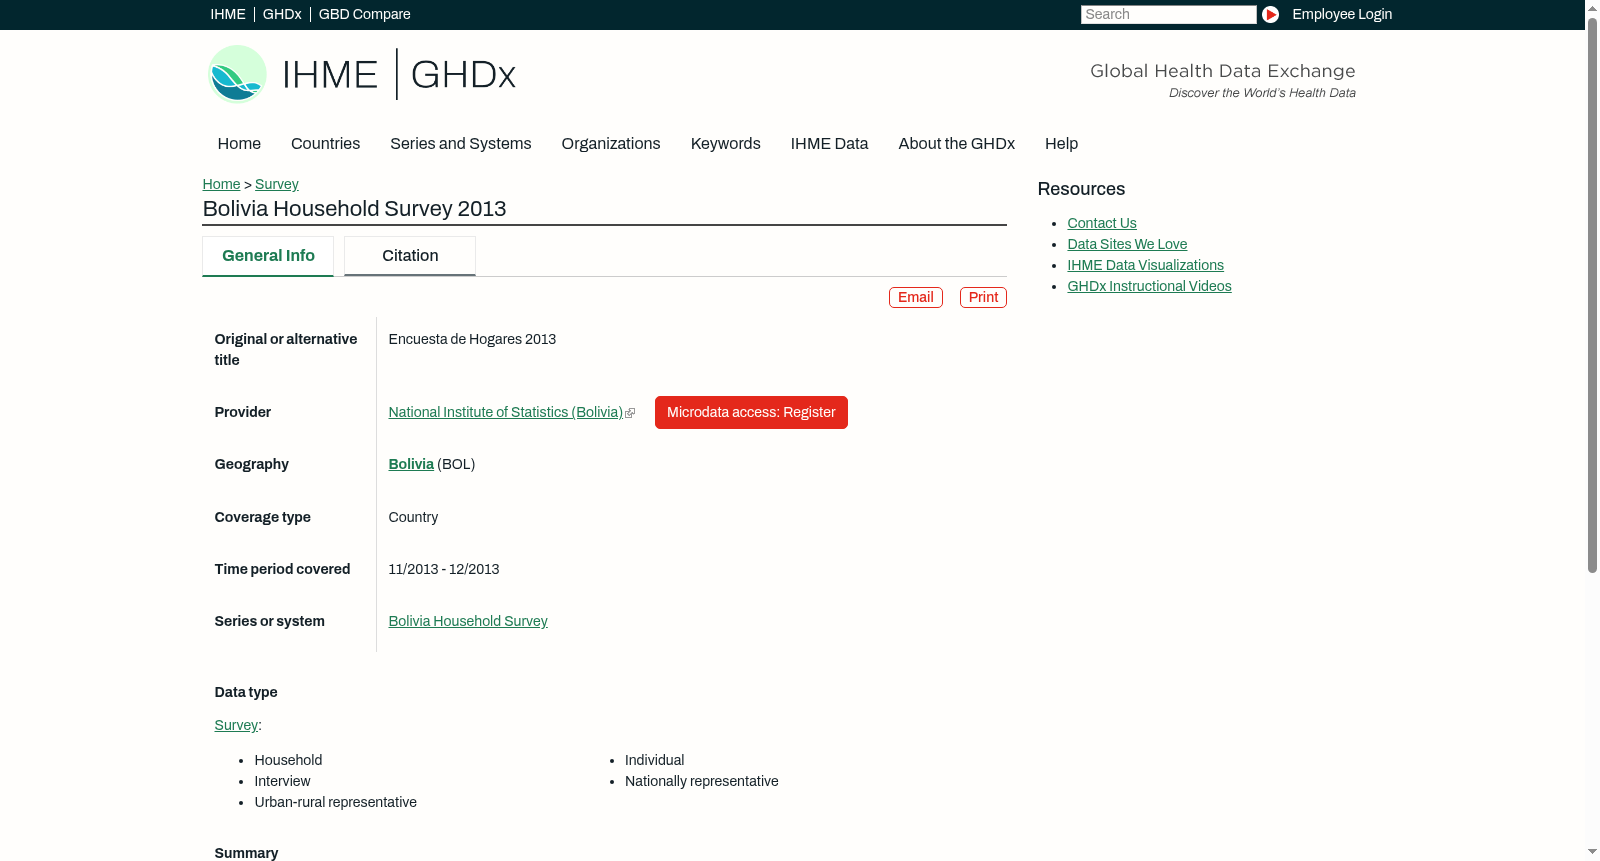The height and width of the screenshot is (861, 1600).
Task: Open the Bolivia geography link
Action: [x=411, y=464]
